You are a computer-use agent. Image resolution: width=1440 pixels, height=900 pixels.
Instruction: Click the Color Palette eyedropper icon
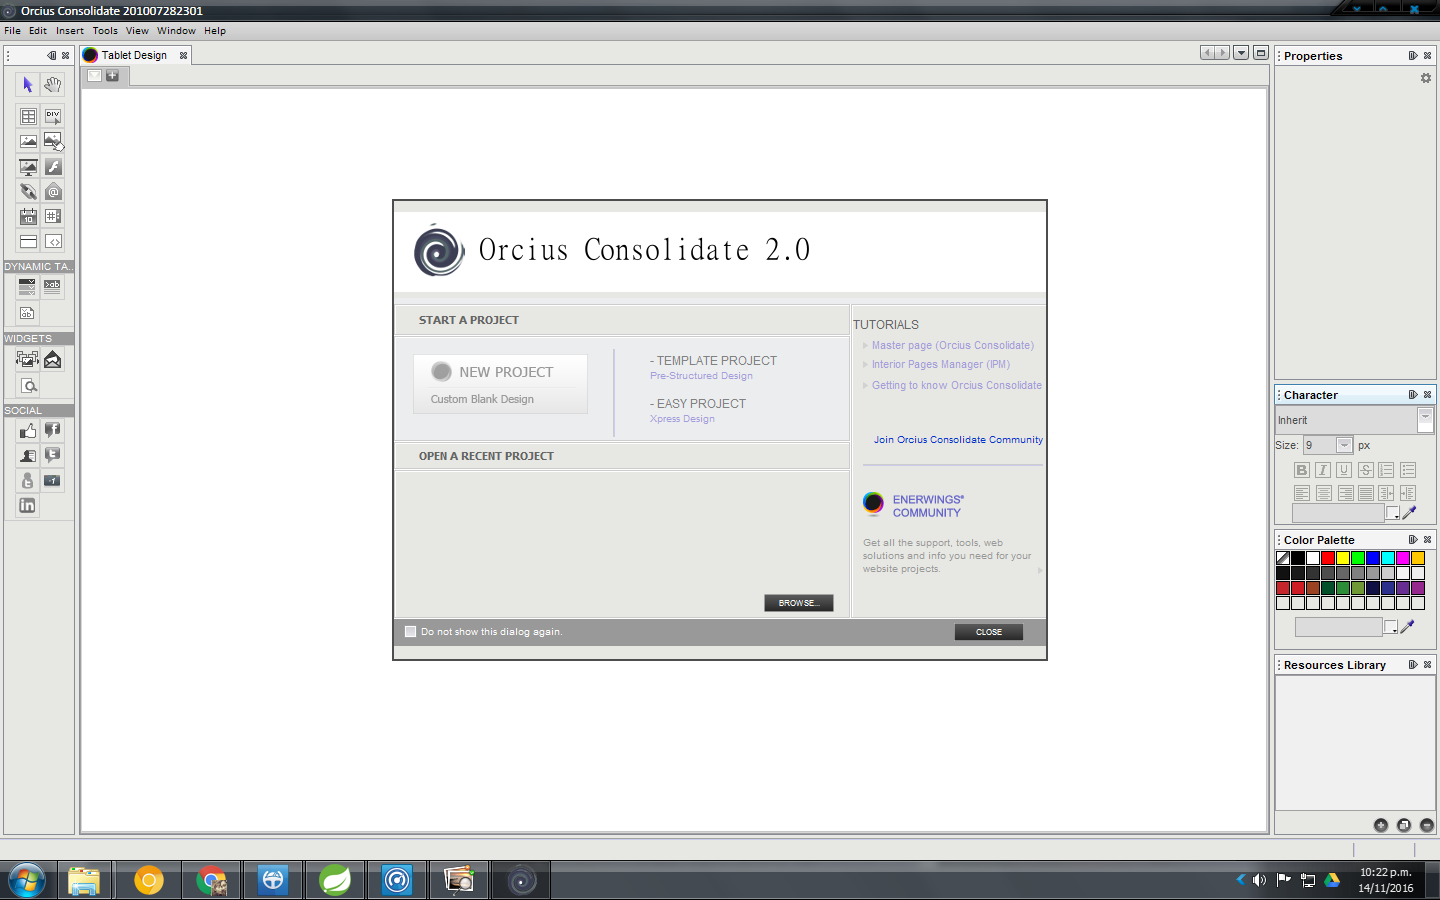1408,627
